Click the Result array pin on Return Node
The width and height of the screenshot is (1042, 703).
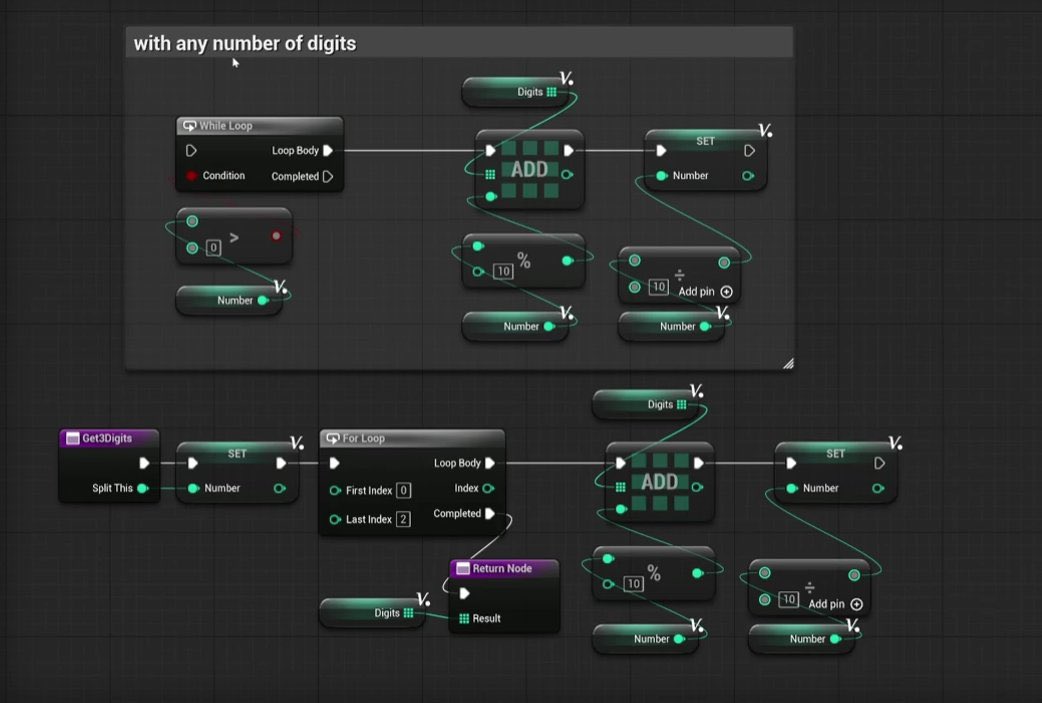(464, 619)
